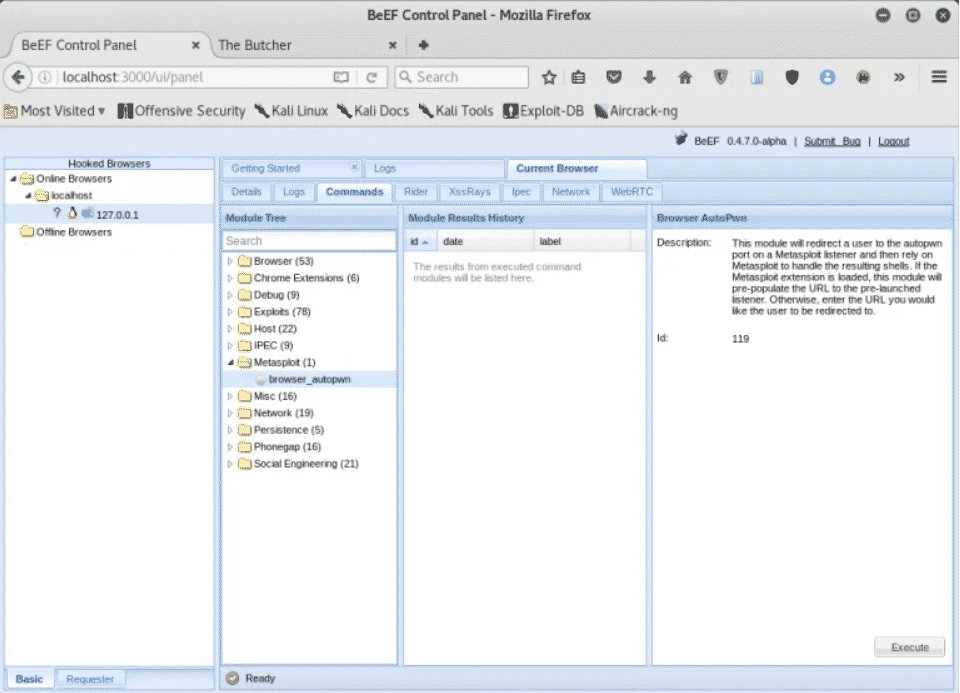The height and width of the screenshot is (693, 960).
Task: Open the Firefox downloads arrow icon
Action: 649,77
